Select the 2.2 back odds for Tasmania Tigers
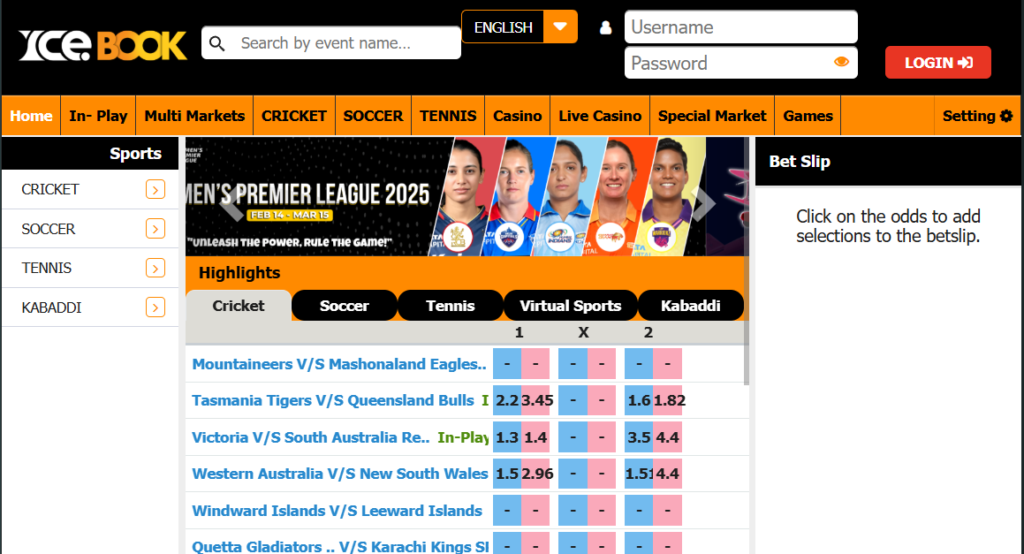 (x=507, y=401)
